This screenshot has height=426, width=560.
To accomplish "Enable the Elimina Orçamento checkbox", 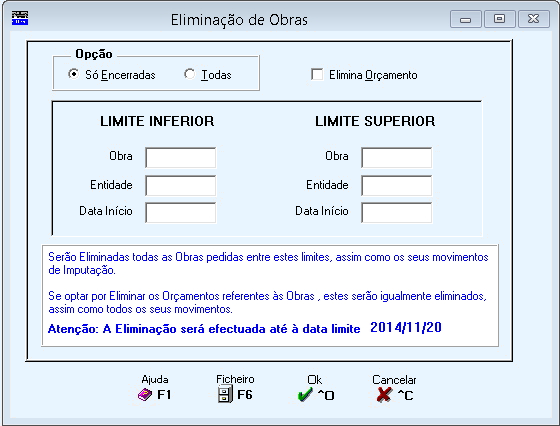I will click(317, 75).
